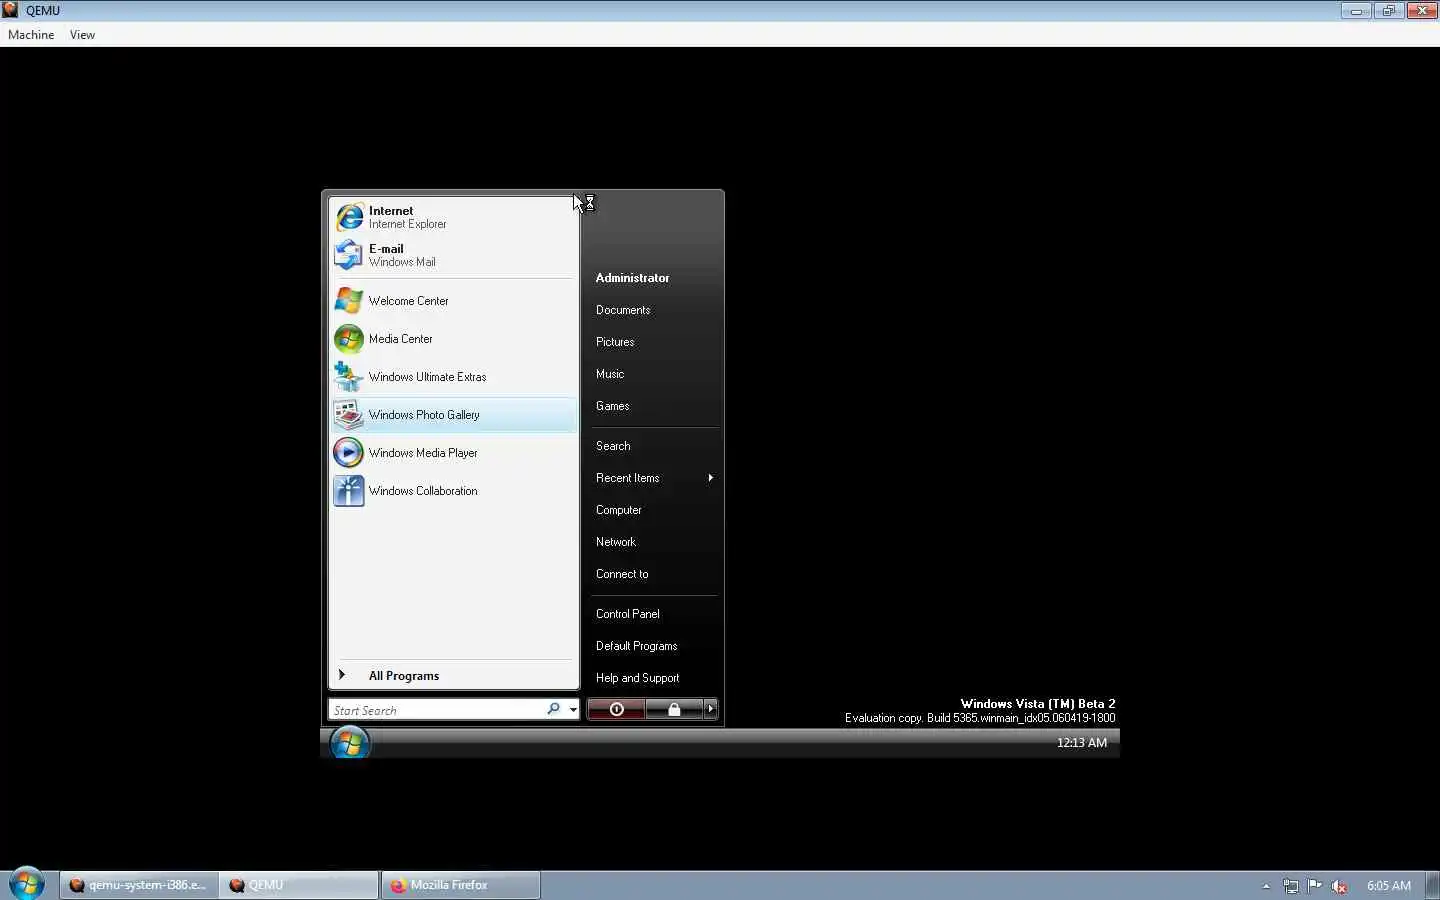
Task: Click the power button in Start menu
Action: [x=616, y=709]
